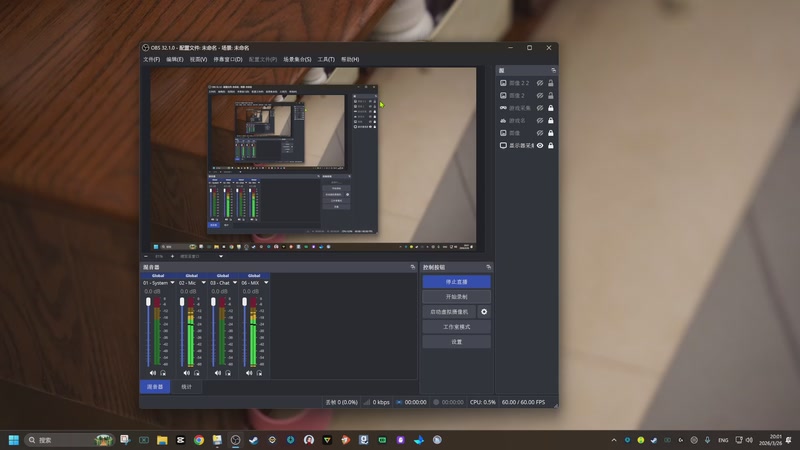Toggle headphone monitoring for 06 - MIX
The width and height of the screenshot is (800, 450).
259,373
